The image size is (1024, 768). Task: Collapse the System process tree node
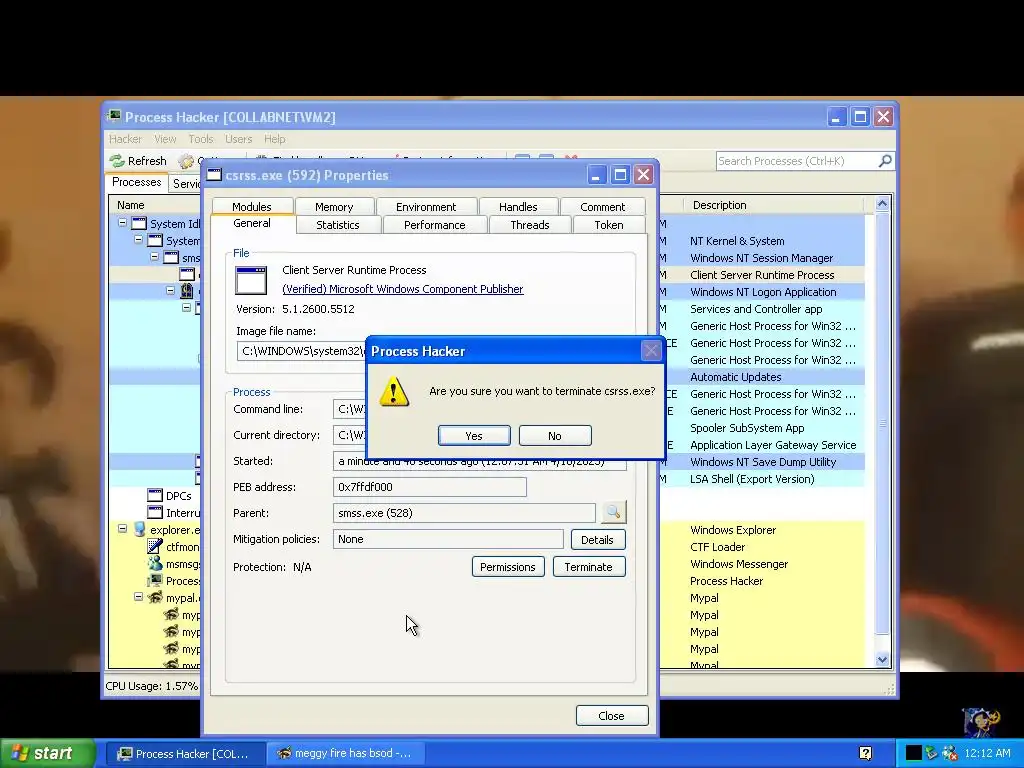(138, 240)
